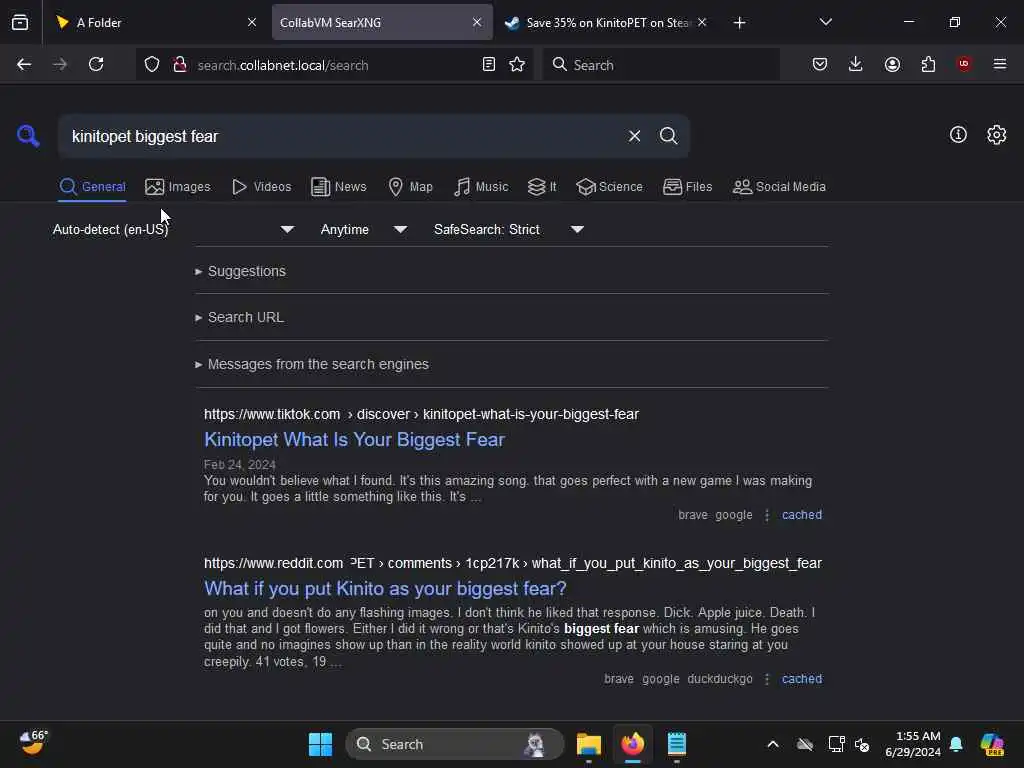The height and width of the screenshot is (768, 1024).
Task: Select the Science search category
Action: tap(609, 187)
